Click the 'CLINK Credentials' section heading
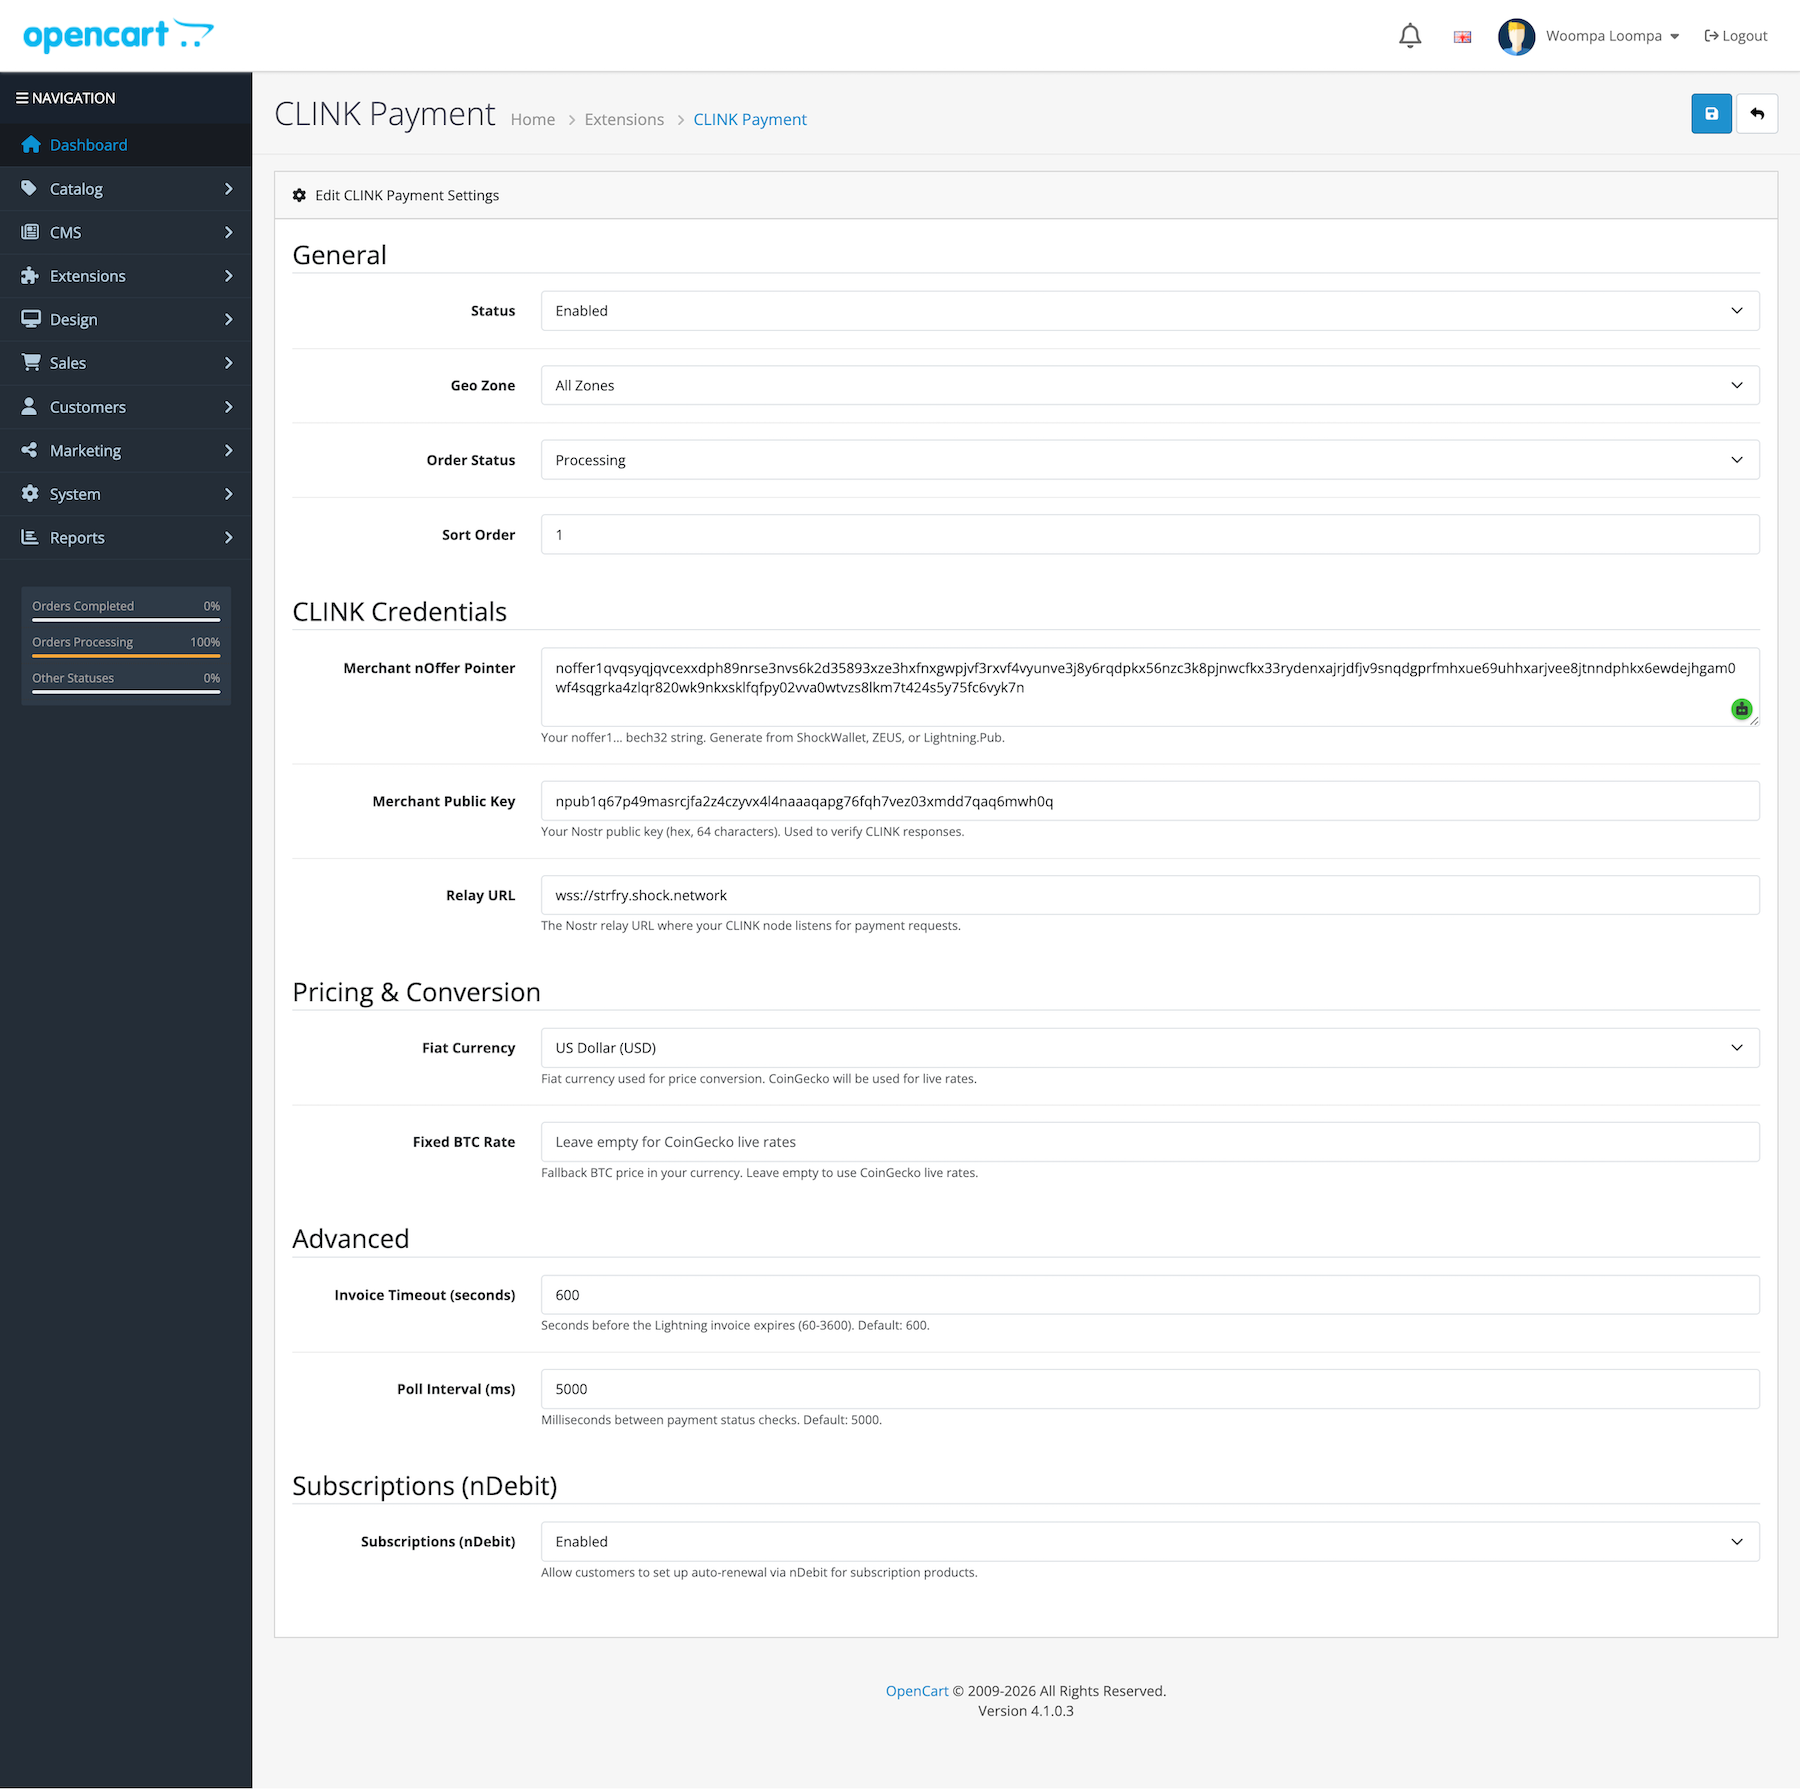Screen dimensions: 1800x1789 point(399,612)
